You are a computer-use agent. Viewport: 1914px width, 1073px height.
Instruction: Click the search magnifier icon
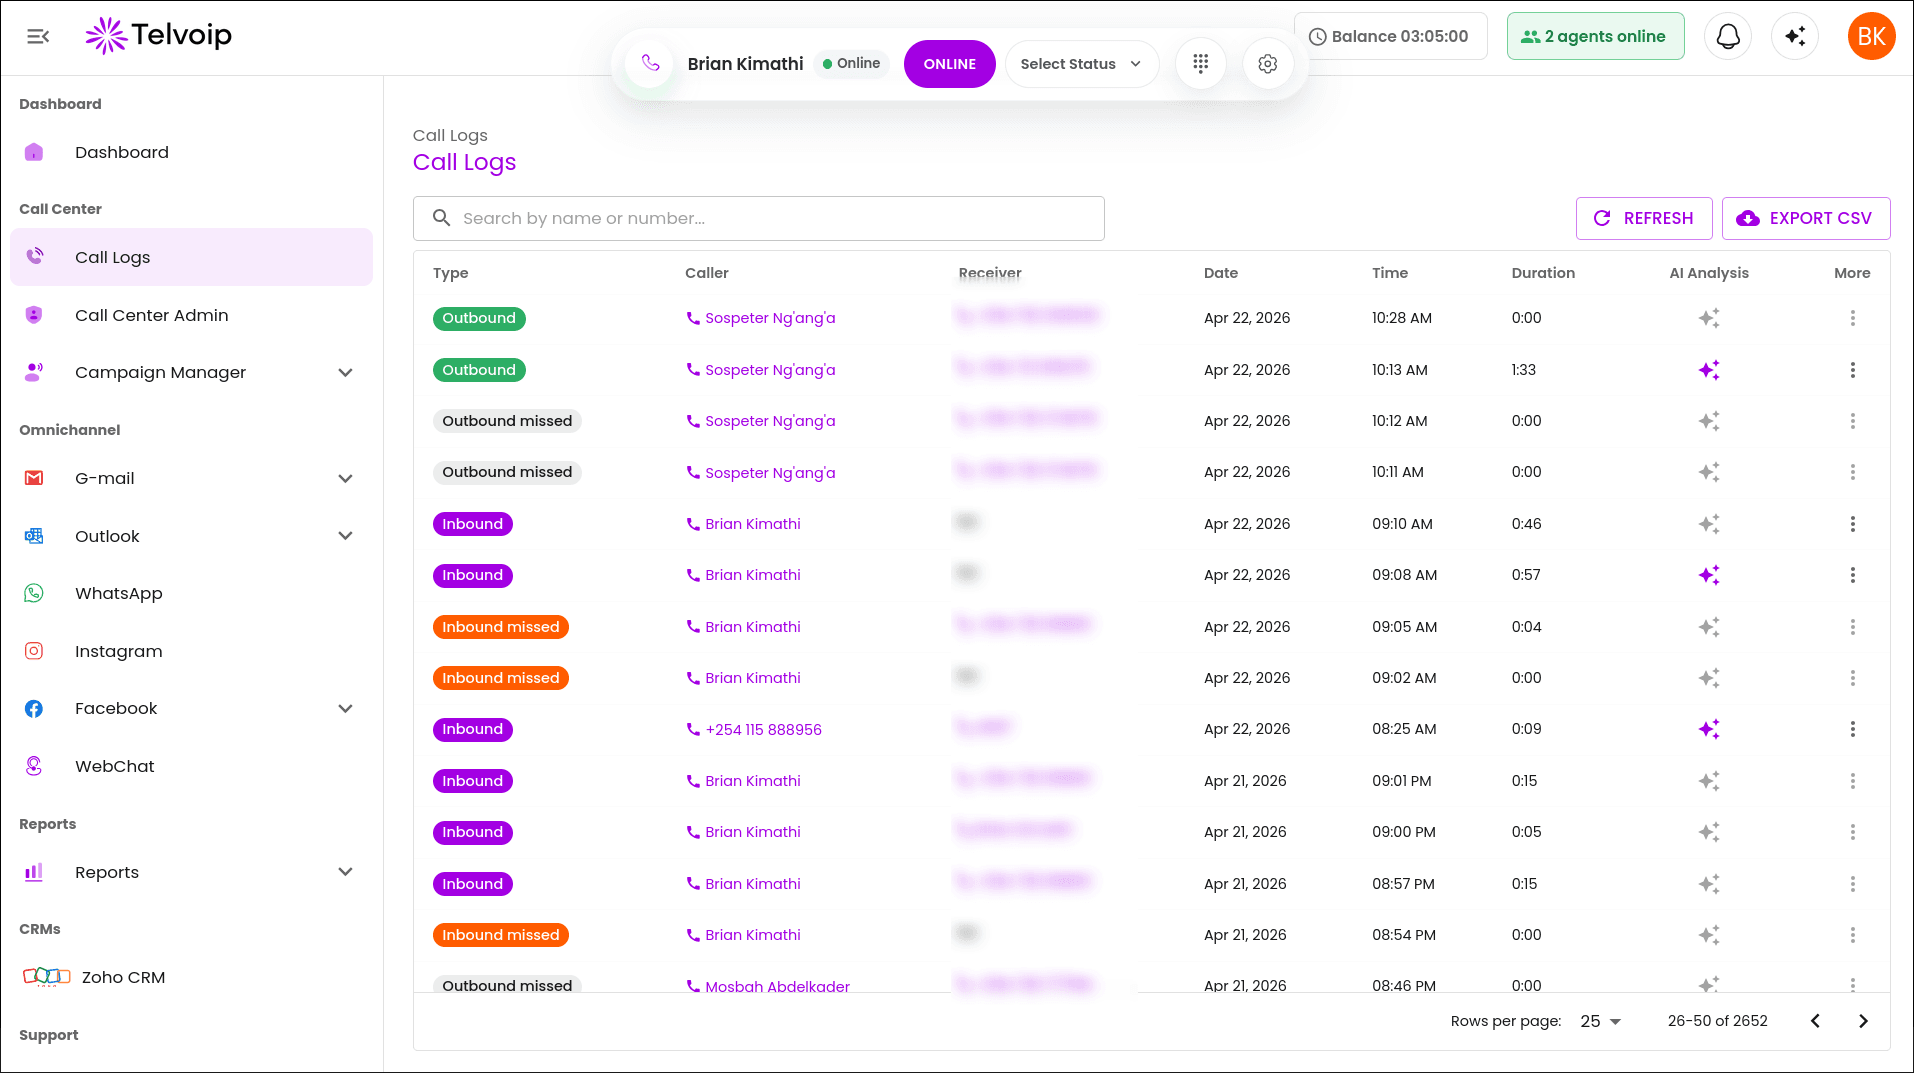tap(441, 218)
